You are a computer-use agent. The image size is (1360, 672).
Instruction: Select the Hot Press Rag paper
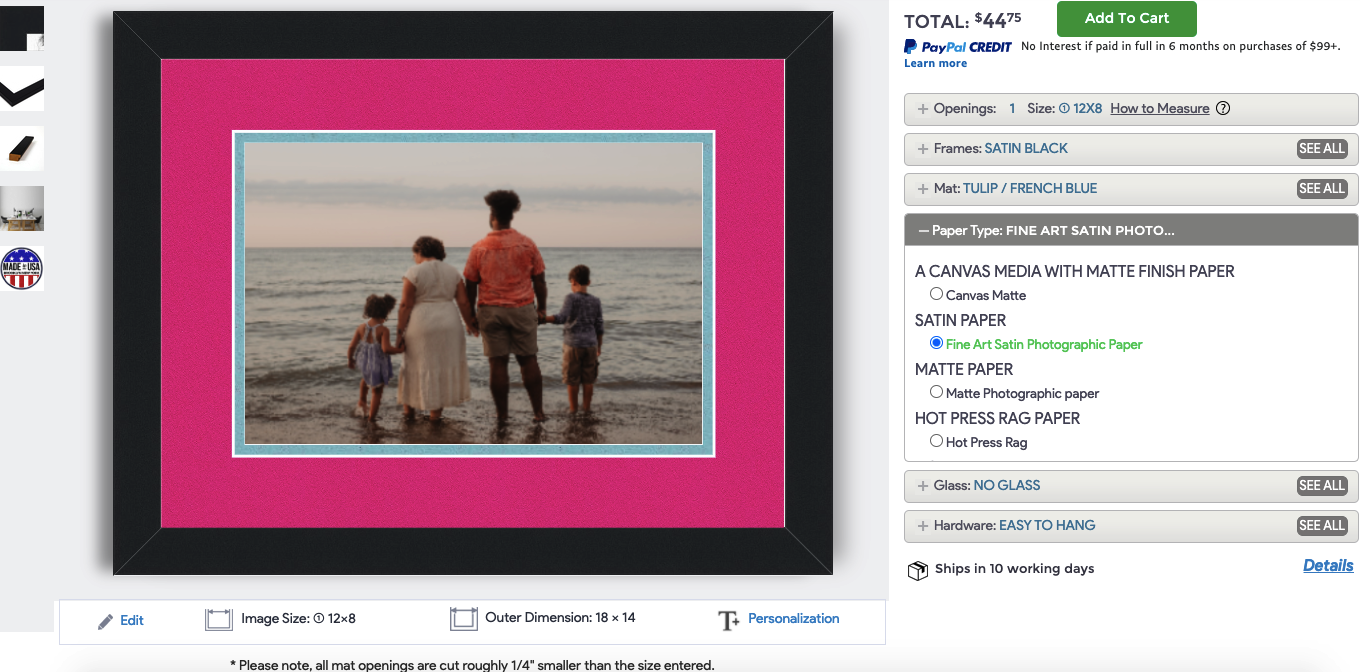point(936,440)
